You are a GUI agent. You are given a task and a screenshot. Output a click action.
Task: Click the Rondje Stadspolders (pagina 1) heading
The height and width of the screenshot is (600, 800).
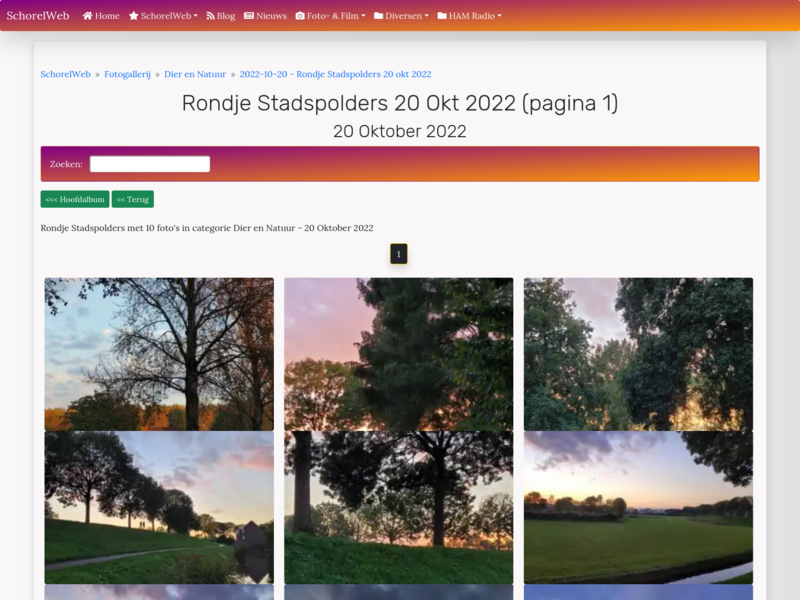(400, 103)
